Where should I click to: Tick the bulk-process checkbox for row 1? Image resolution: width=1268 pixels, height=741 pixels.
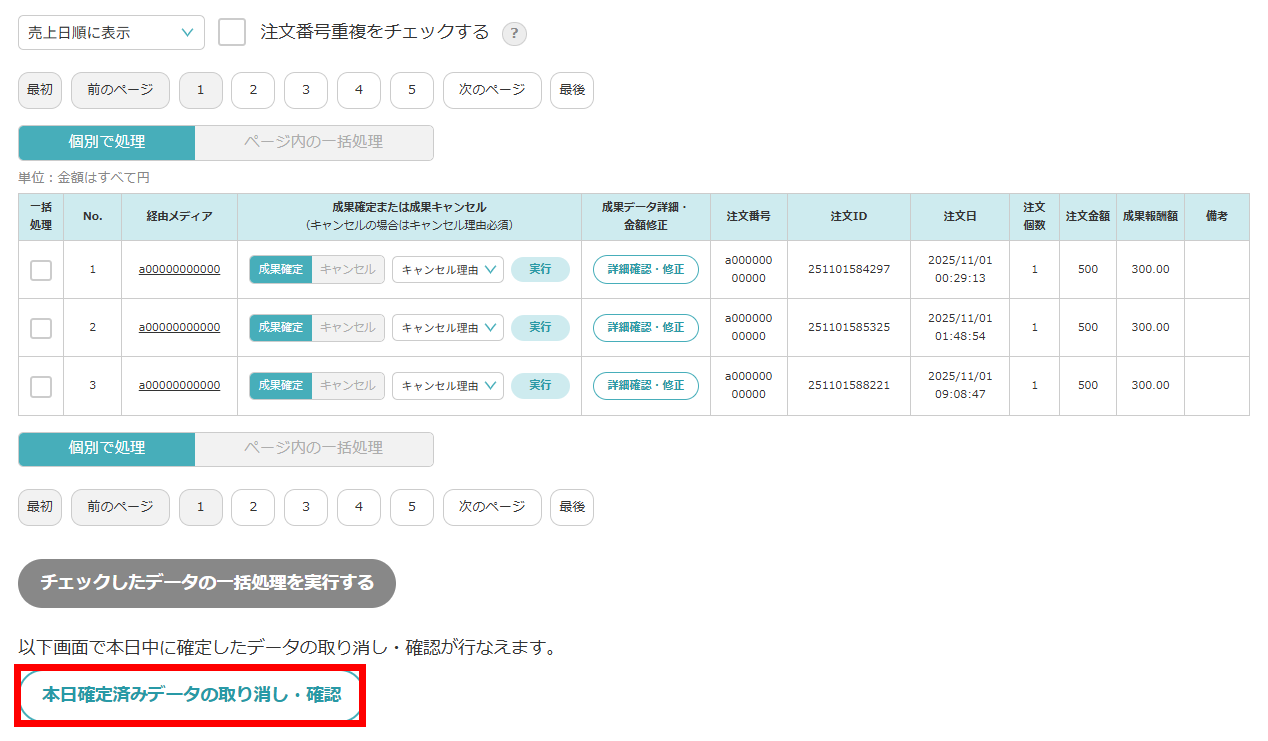pyautogui.click(x=41, y=270)
